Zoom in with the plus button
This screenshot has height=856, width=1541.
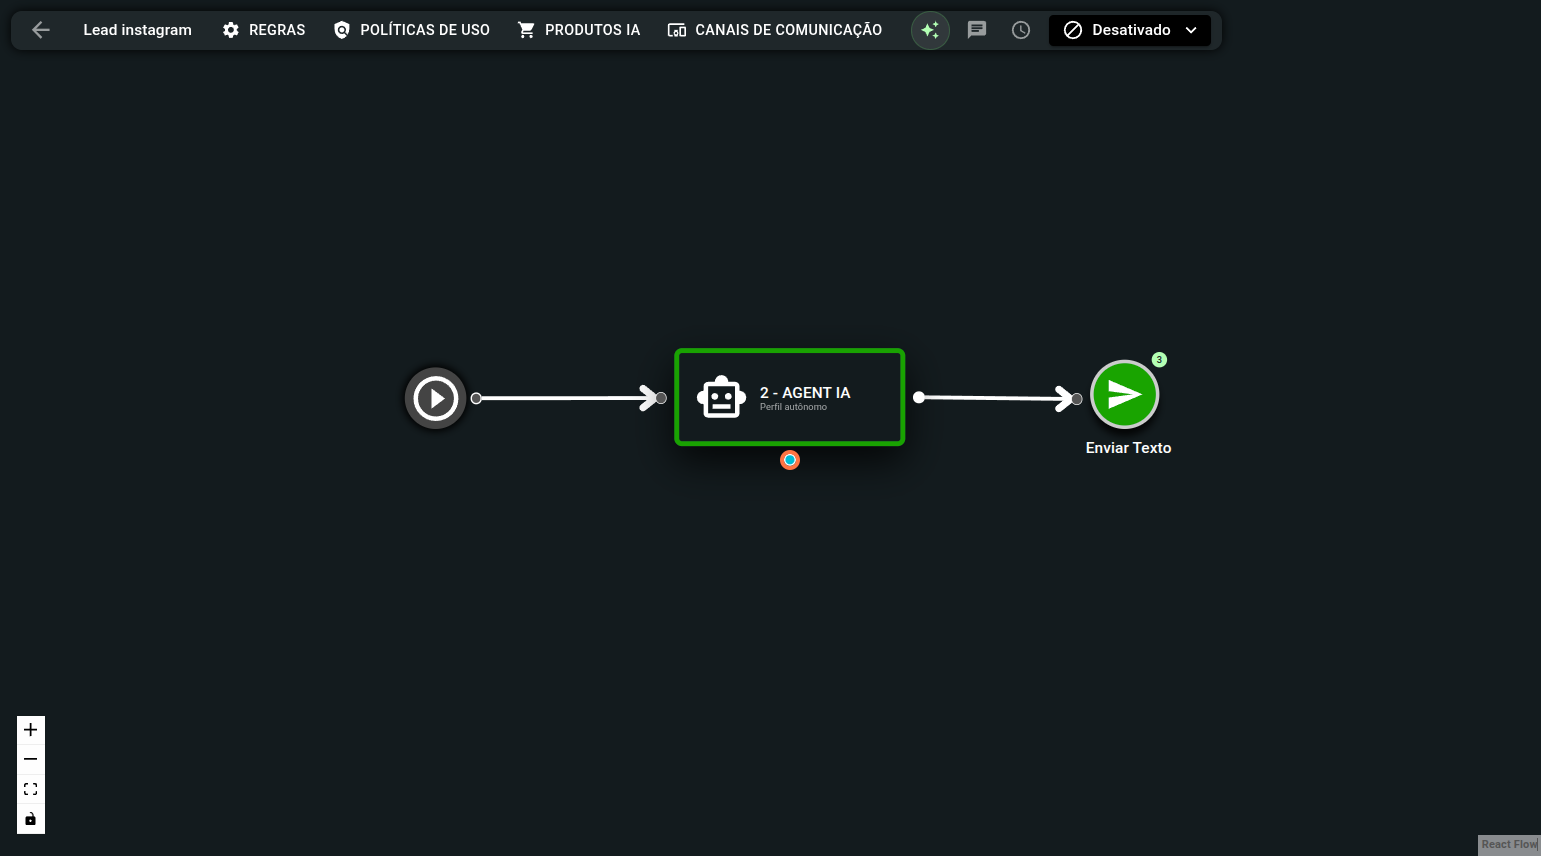[31, 730]
